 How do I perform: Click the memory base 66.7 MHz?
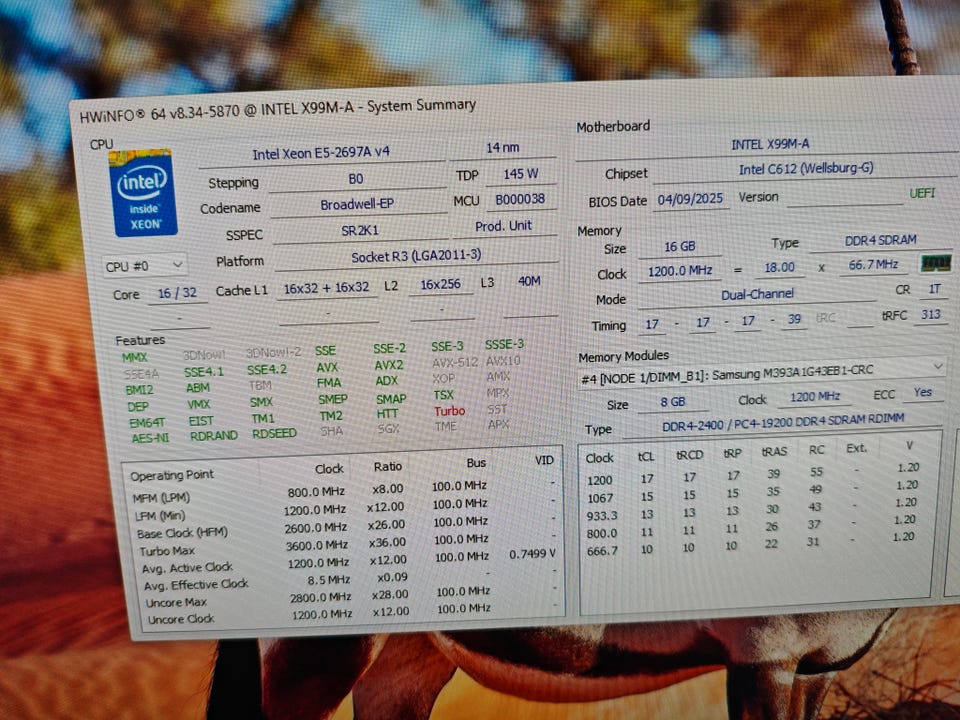[x=874, y=265]
